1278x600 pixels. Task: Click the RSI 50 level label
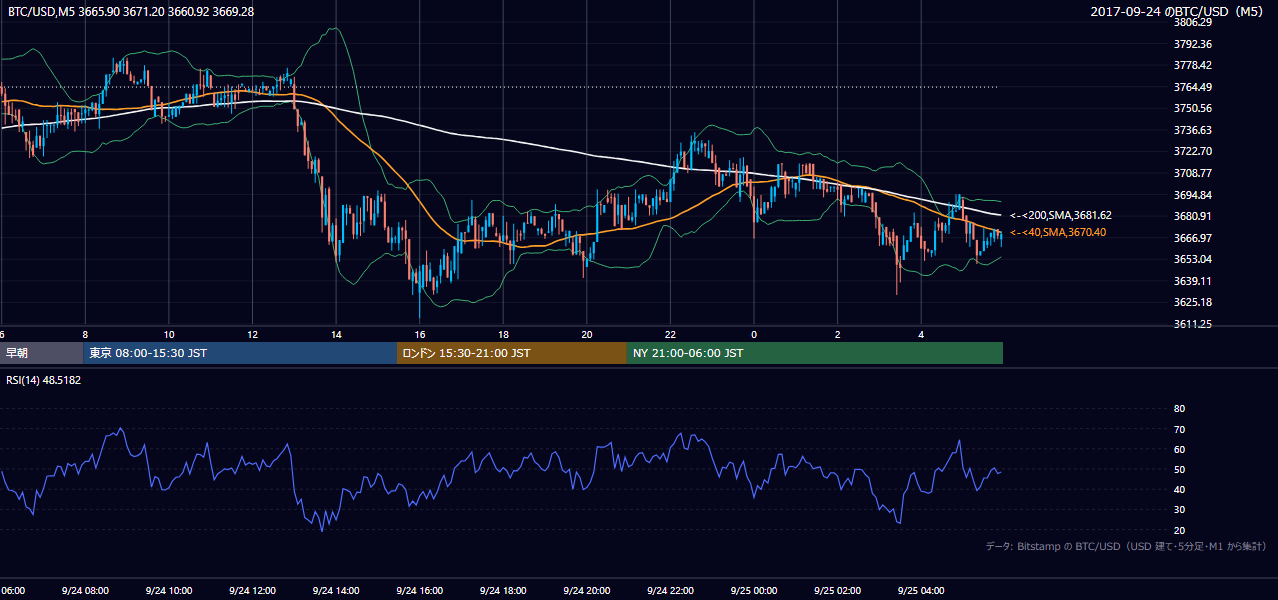point(1179,469)
